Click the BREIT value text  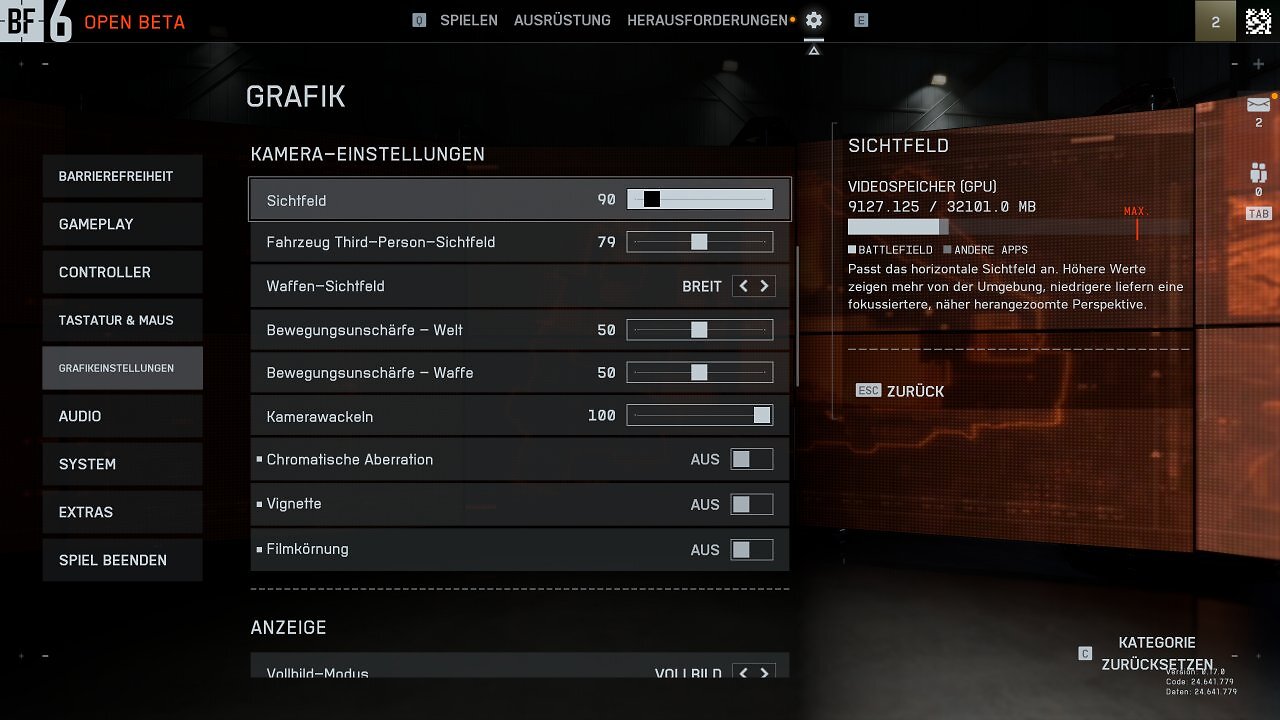pos(702,286)
